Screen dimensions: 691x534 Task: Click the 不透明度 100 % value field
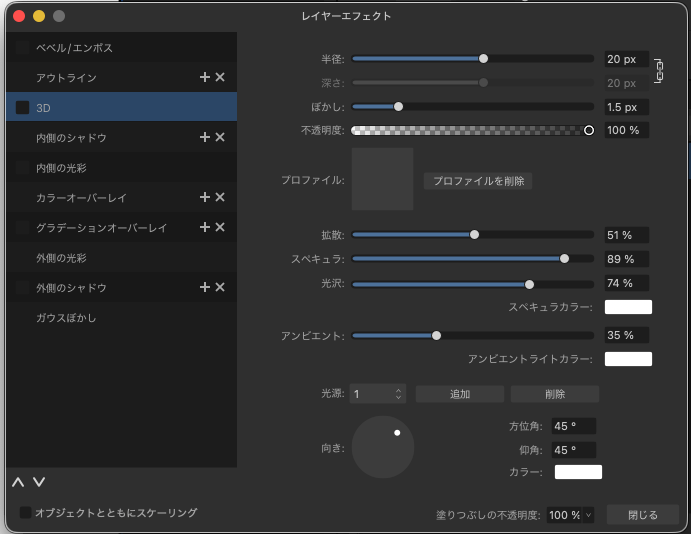[627, 130]
